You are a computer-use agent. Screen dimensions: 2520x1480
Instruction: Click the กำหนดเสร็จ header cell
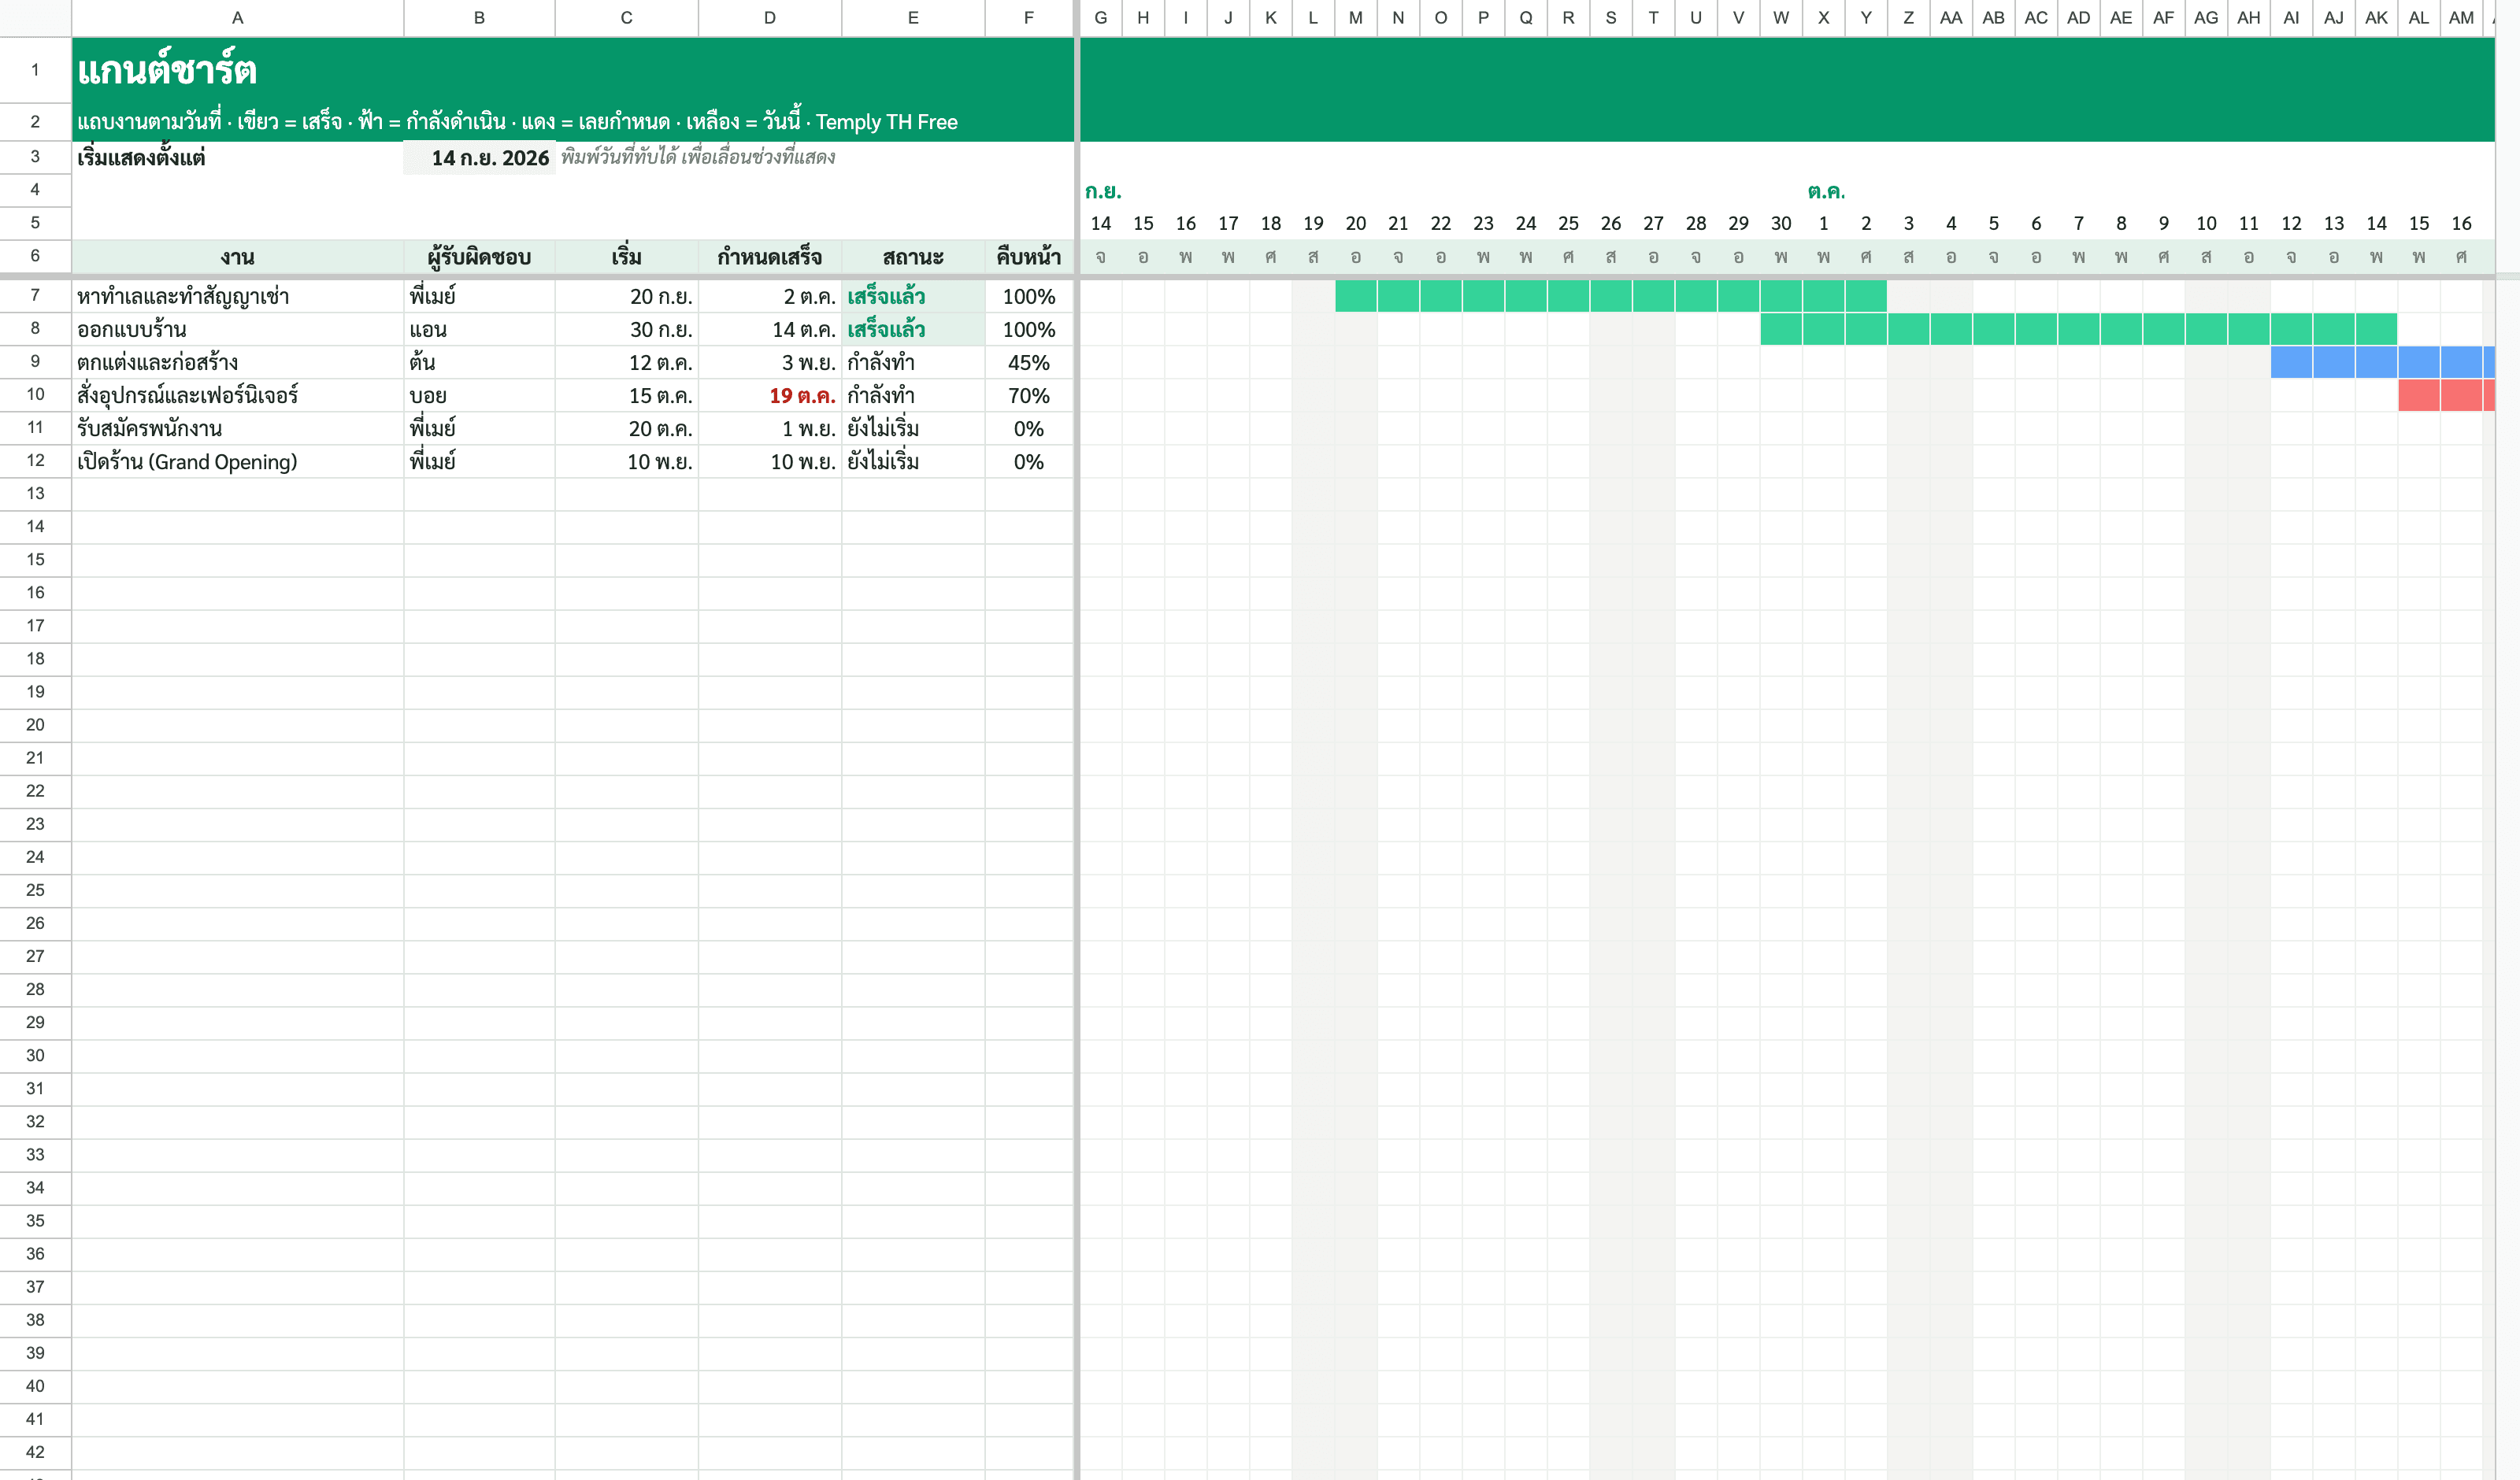(x=770, y=257)
